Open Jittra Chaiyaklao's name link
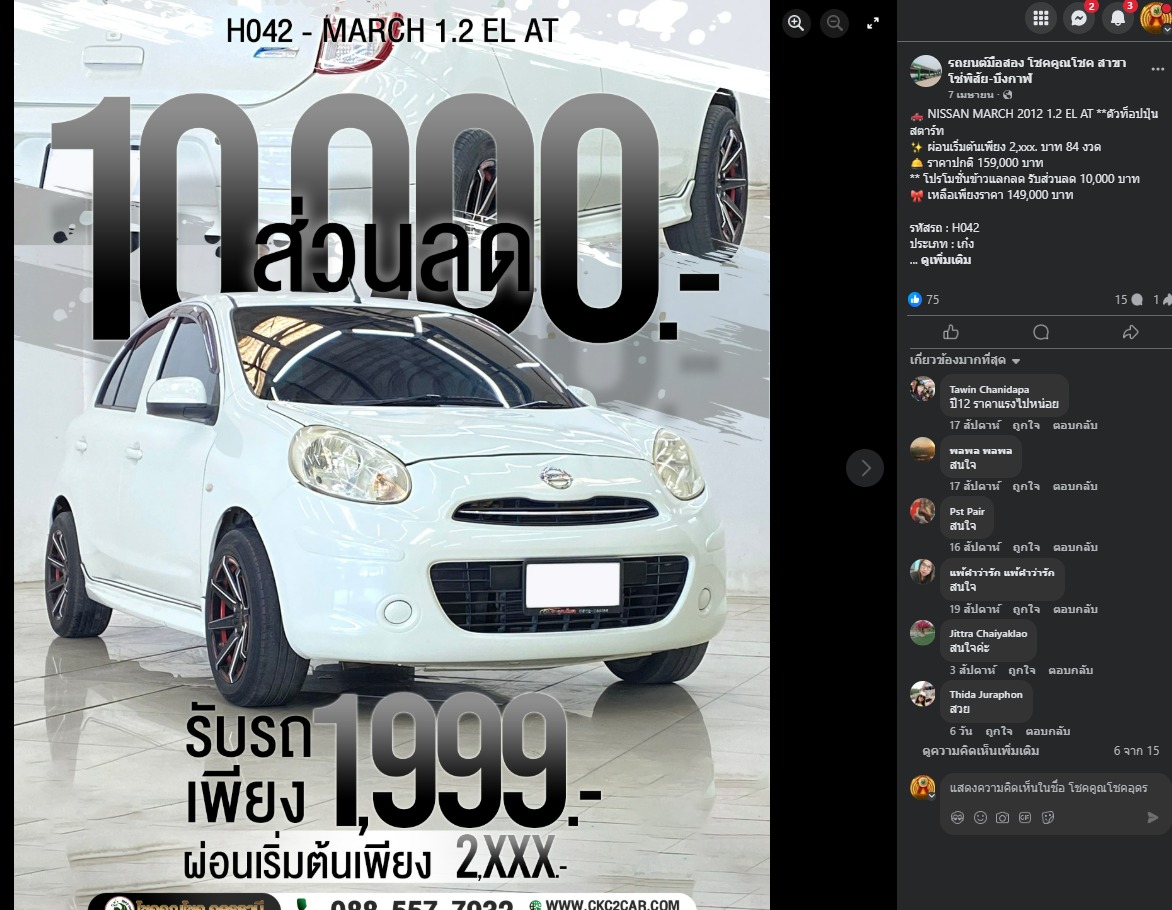This screenshot has width=1172, height=910. coord(988,633)
